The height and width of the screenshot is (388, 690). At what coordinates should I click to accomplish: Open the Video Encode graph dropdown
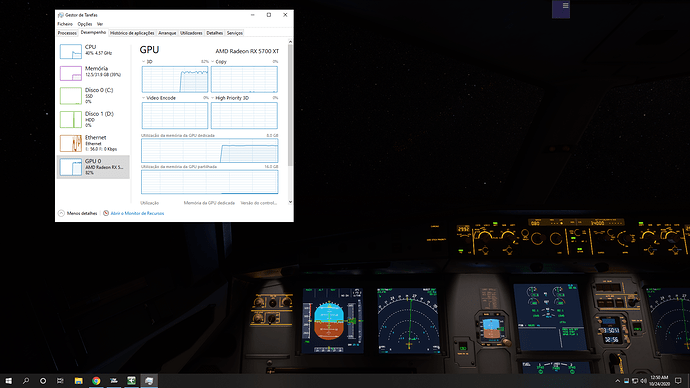click(x=143, y=98)
